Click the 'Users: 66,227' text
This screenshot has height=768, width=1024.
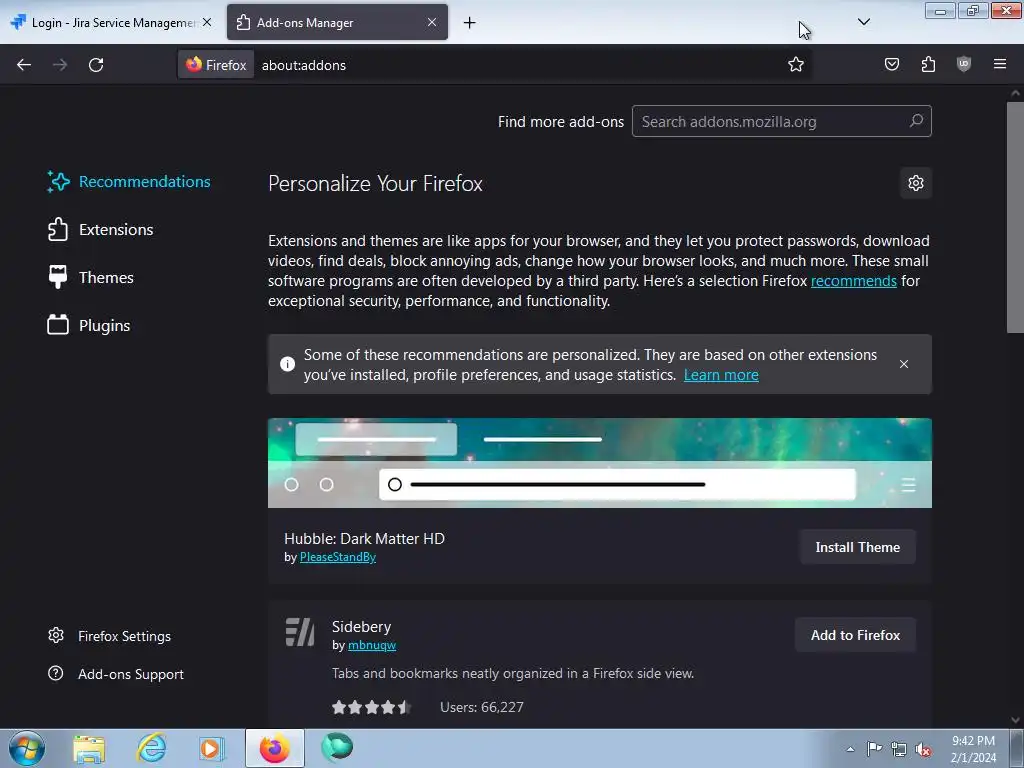coord(482,707)
